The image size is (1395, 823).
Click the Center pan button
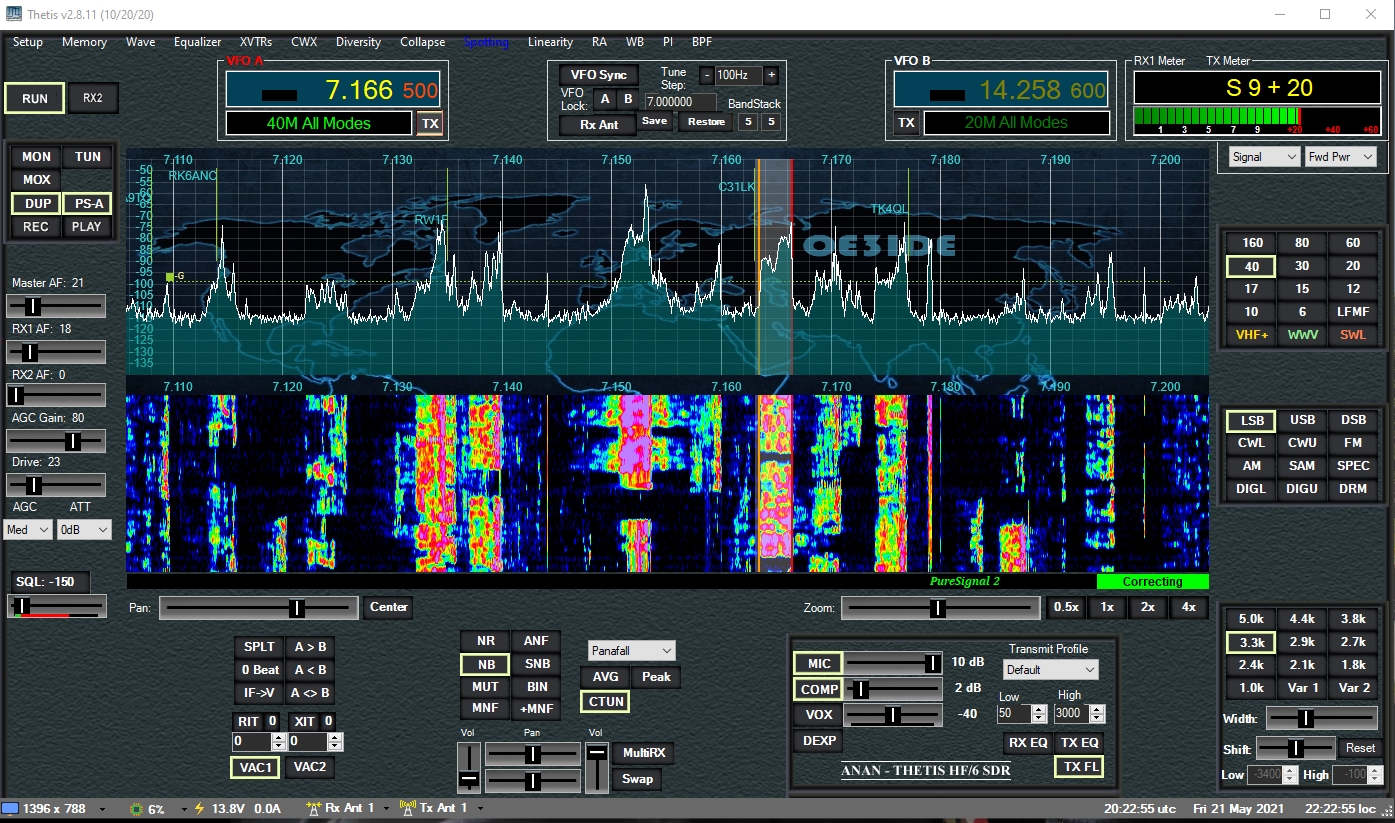389,607
